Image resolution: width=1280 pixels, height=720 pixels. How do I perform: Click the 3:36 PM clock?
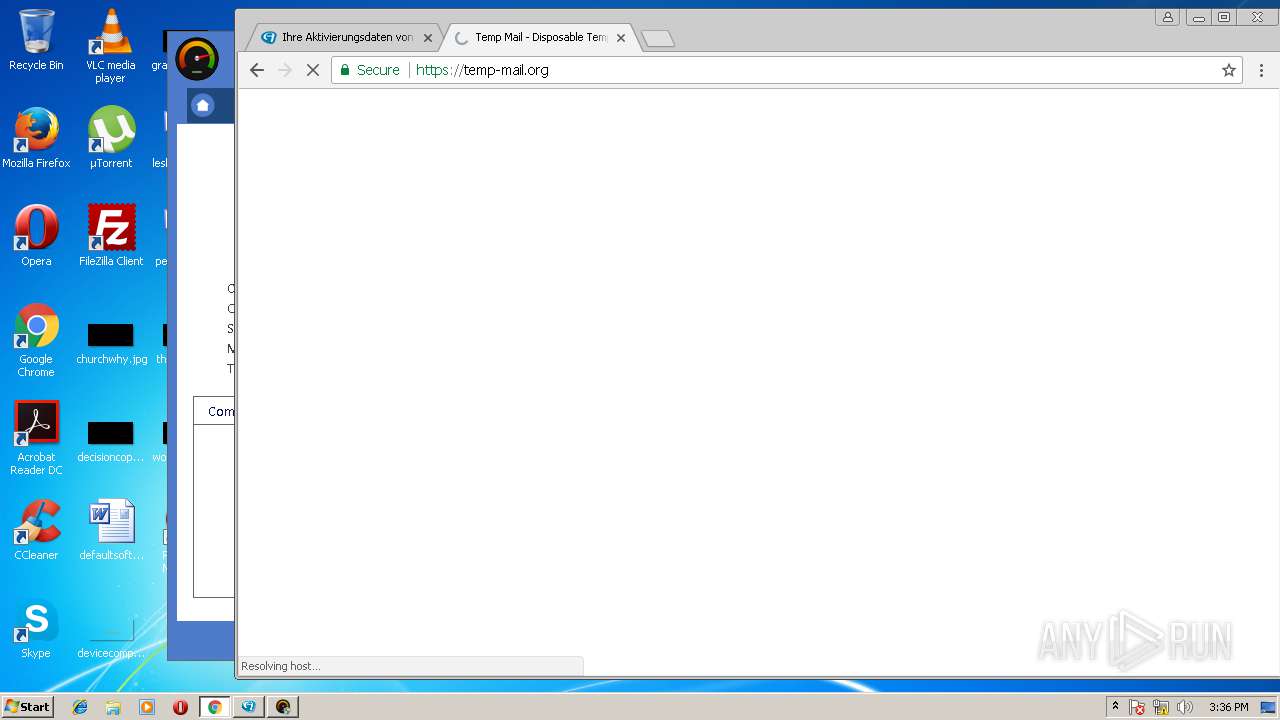(x=1228, y=707)
